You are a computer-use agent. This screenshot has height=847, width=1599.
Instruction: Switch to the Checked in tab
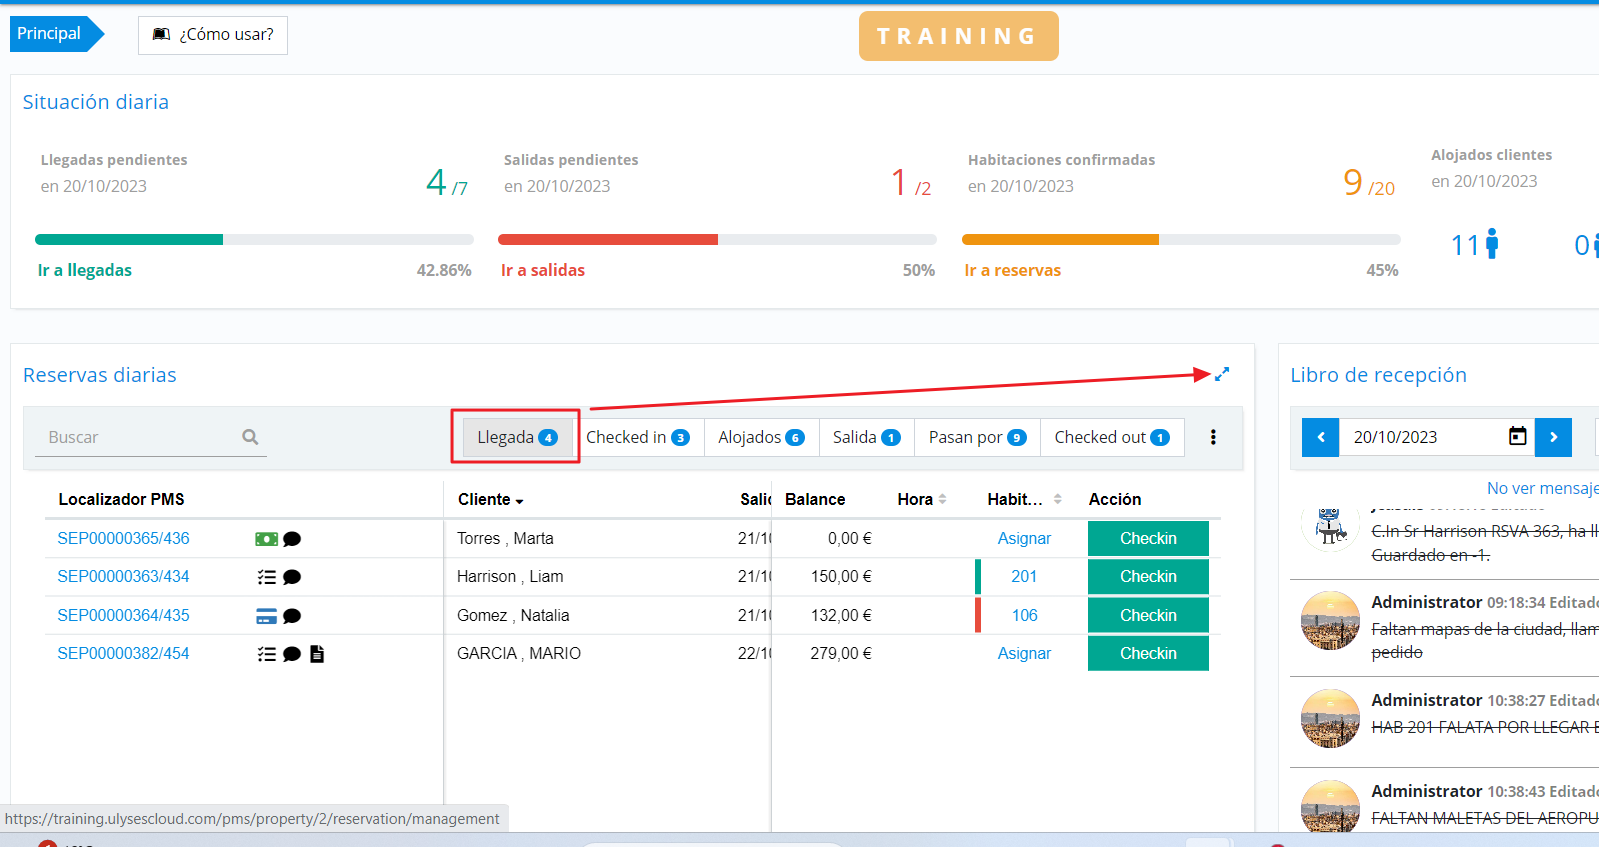pos(637,437)
